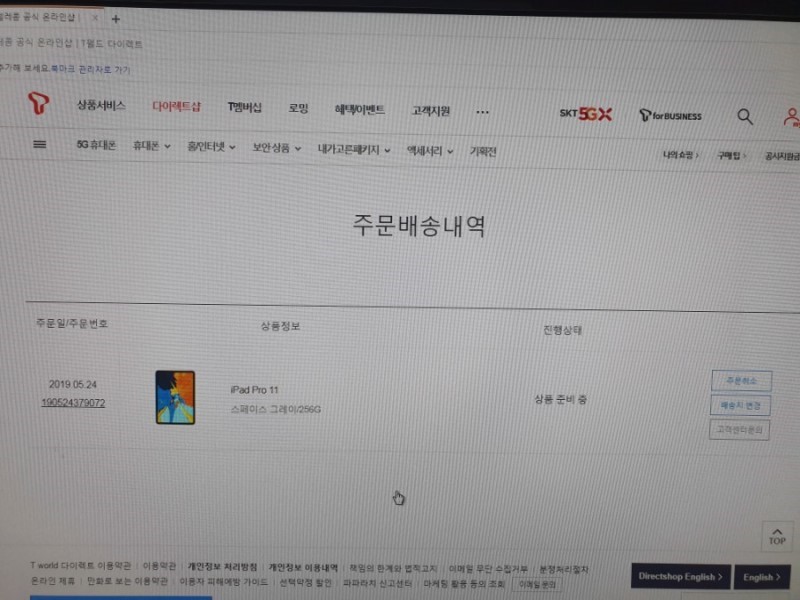Expand 휴대폰 dropdown
800x600 pixels.
click(151, 146)
